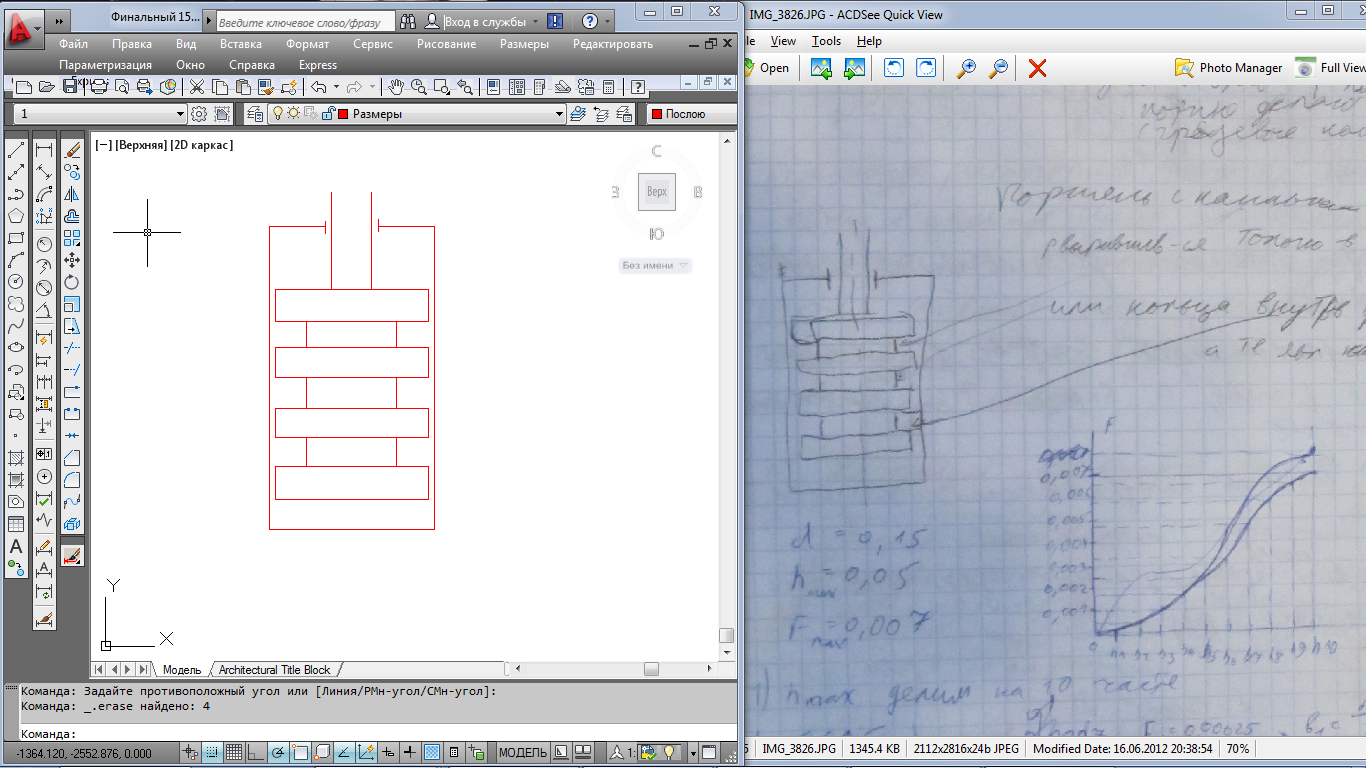Toggle Grid display in status bar
The image size is (1366, 768).
tap(234, 752)
